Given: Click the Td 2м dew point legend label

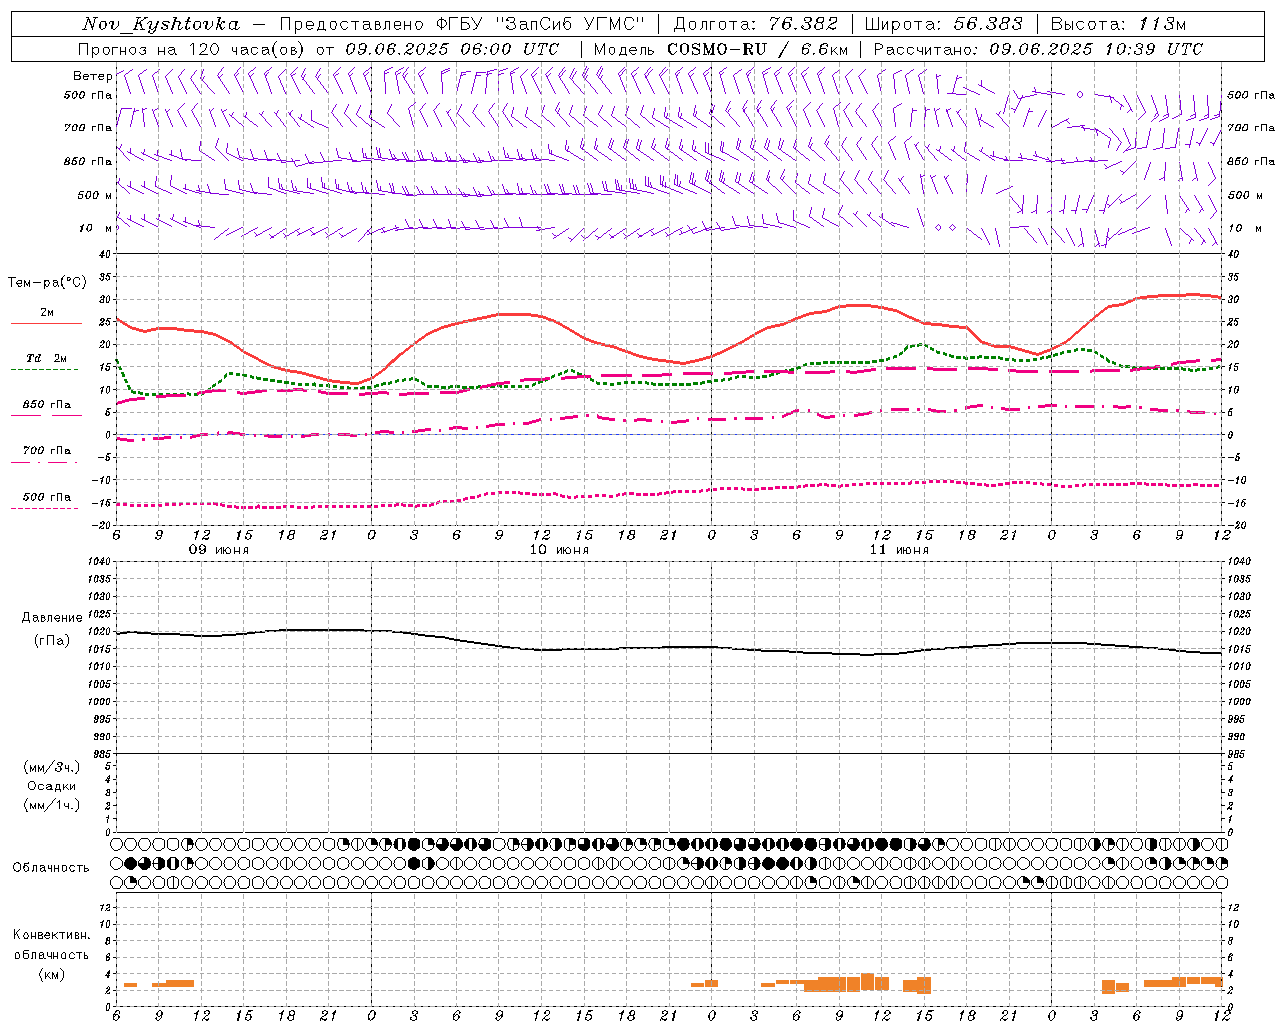Looking at the screenshot, I should (47, 358).
